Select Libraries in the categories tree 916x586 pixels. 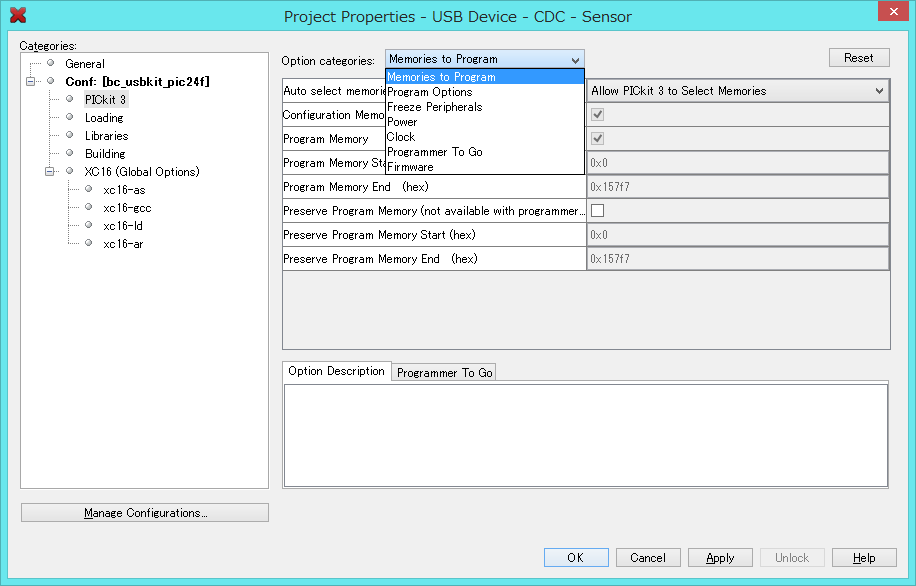[106, 136]
